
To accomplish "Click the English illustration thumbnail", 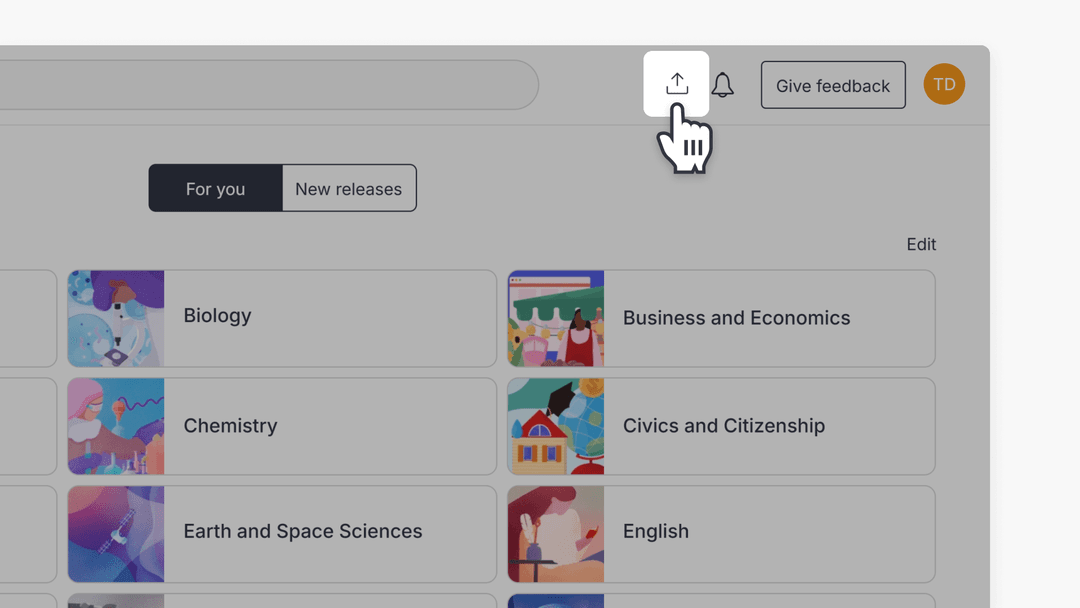I will [556, 533].
